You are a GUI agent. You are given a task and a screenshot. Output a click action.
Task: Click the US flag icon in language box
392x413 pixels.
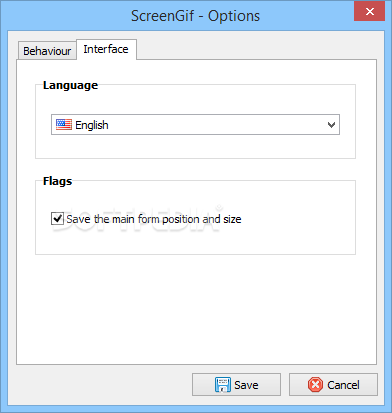pyautogui.click(x=64, y=125)
